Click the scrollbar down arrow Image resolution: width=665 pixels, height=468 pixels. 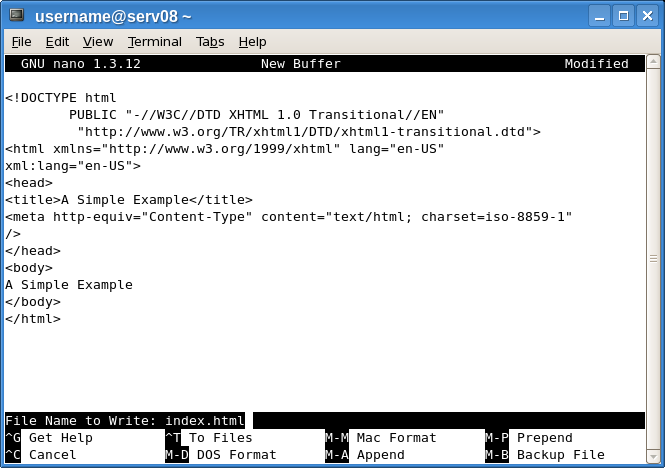click(654, 457)
